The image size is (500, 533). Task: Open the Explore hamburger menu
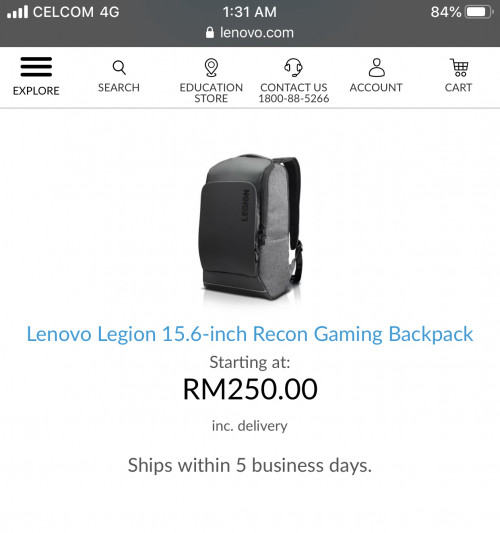tap(36, 67)
